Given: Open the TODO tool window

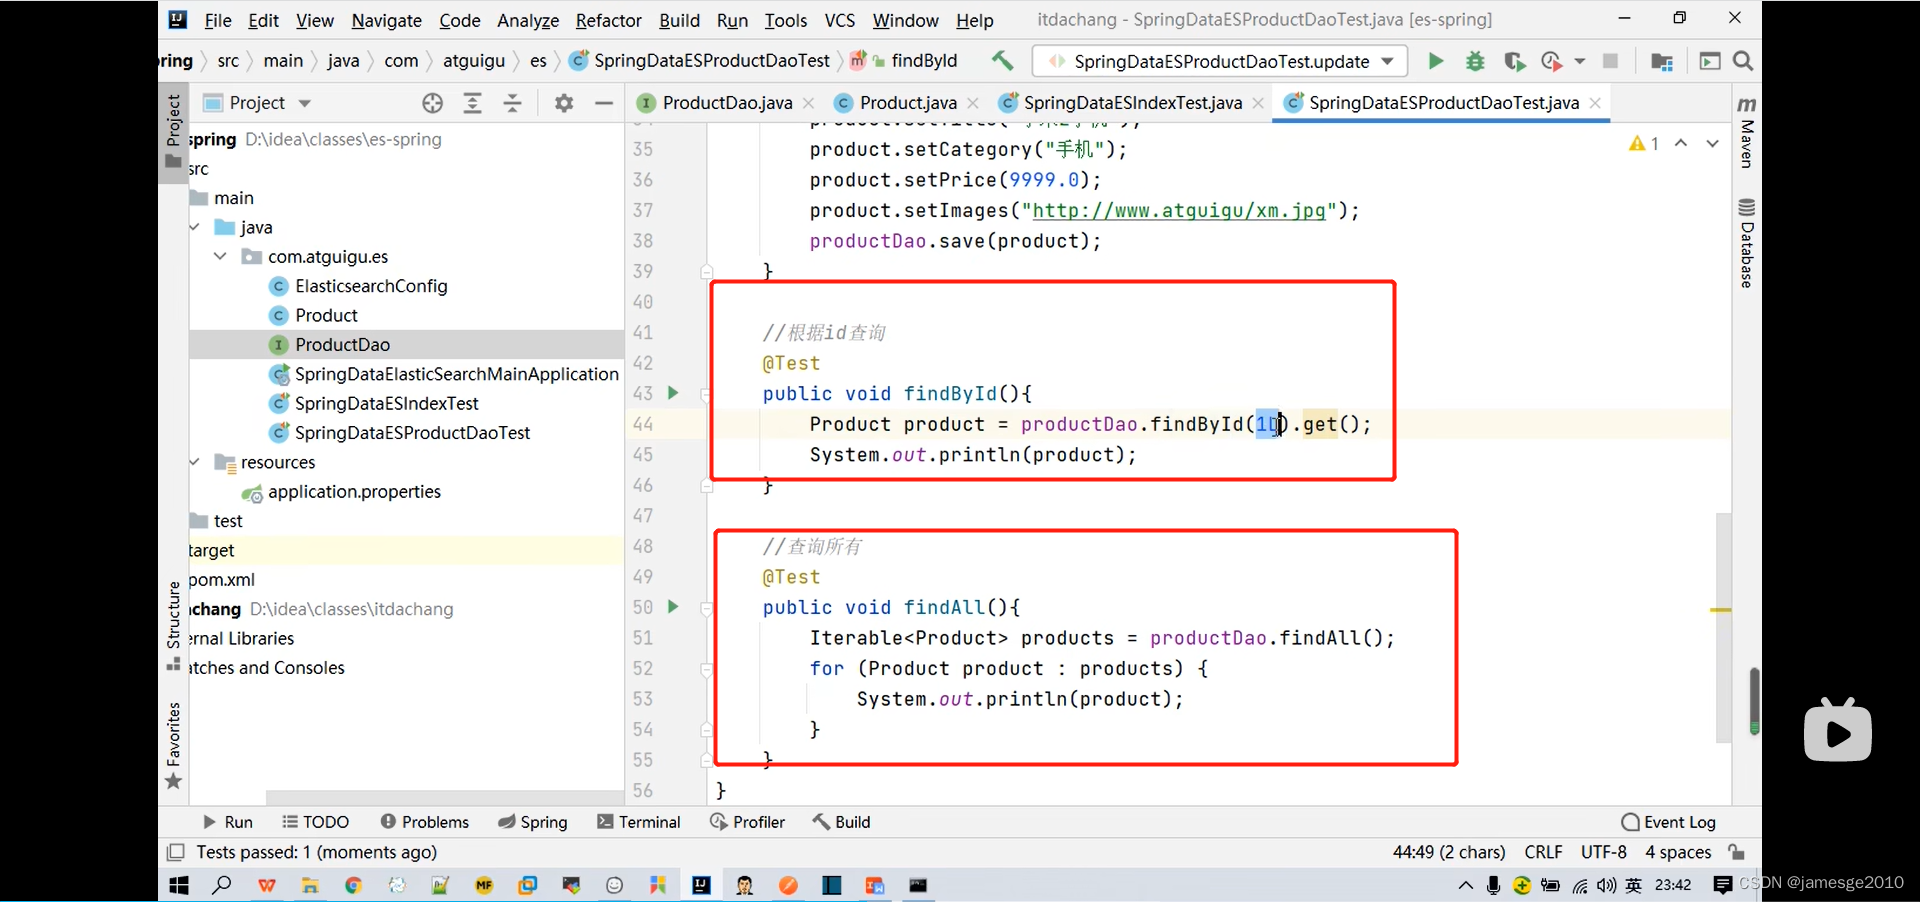Looking at the screenshot, I should click(x=315, y=822).
